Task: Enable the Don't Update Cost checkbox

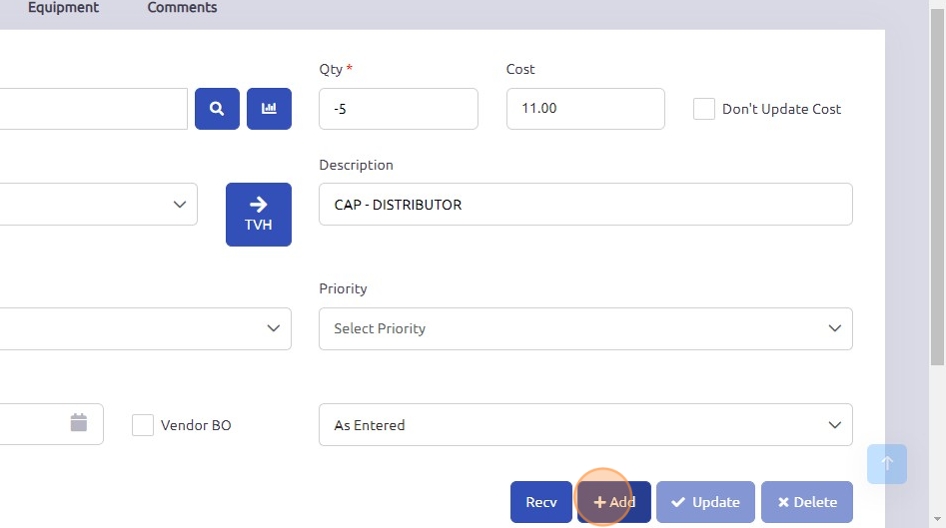Action: [x=704, y=109]
